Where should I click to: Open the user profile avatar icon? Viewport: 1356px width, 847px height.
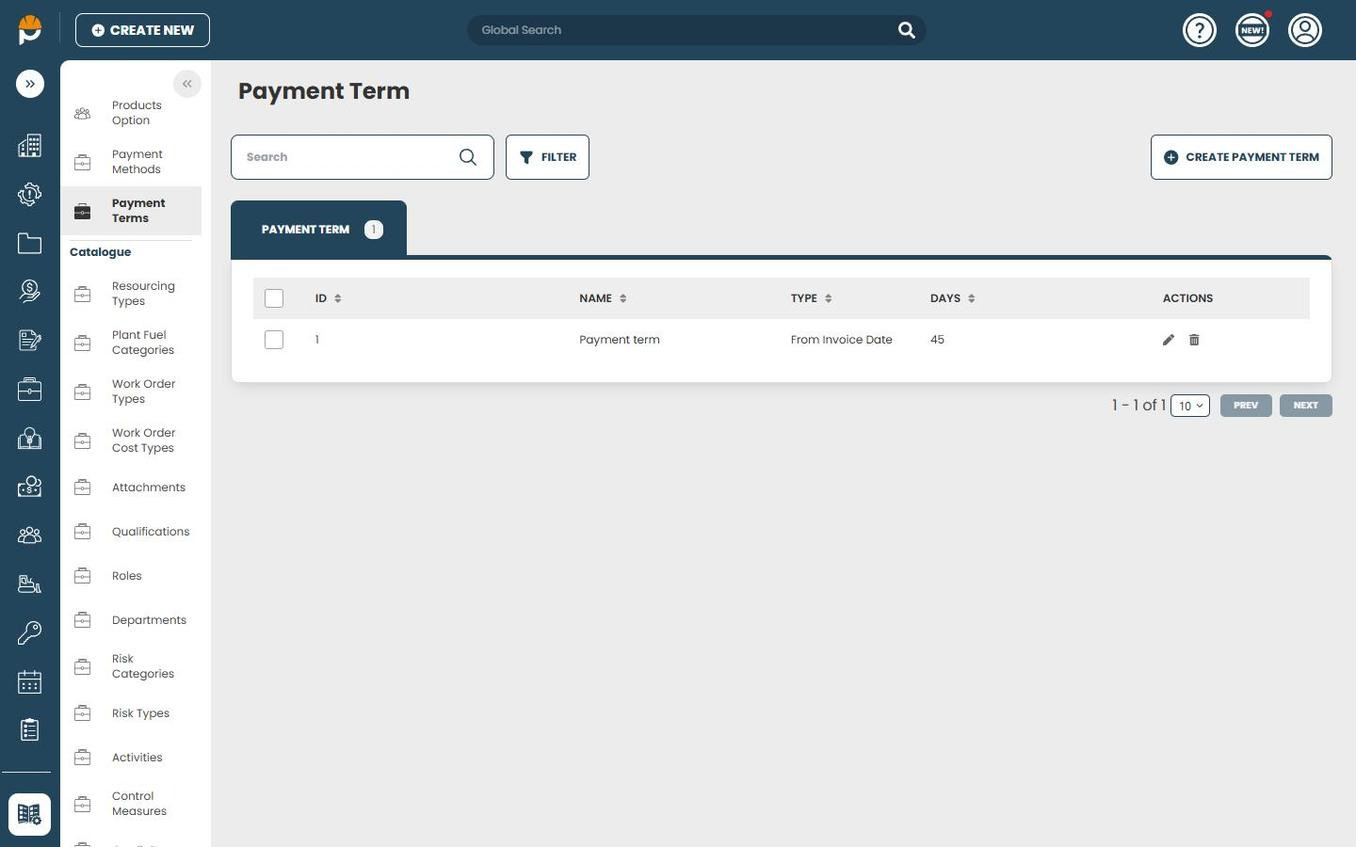pyautogui.click(x=1305, y=30)
